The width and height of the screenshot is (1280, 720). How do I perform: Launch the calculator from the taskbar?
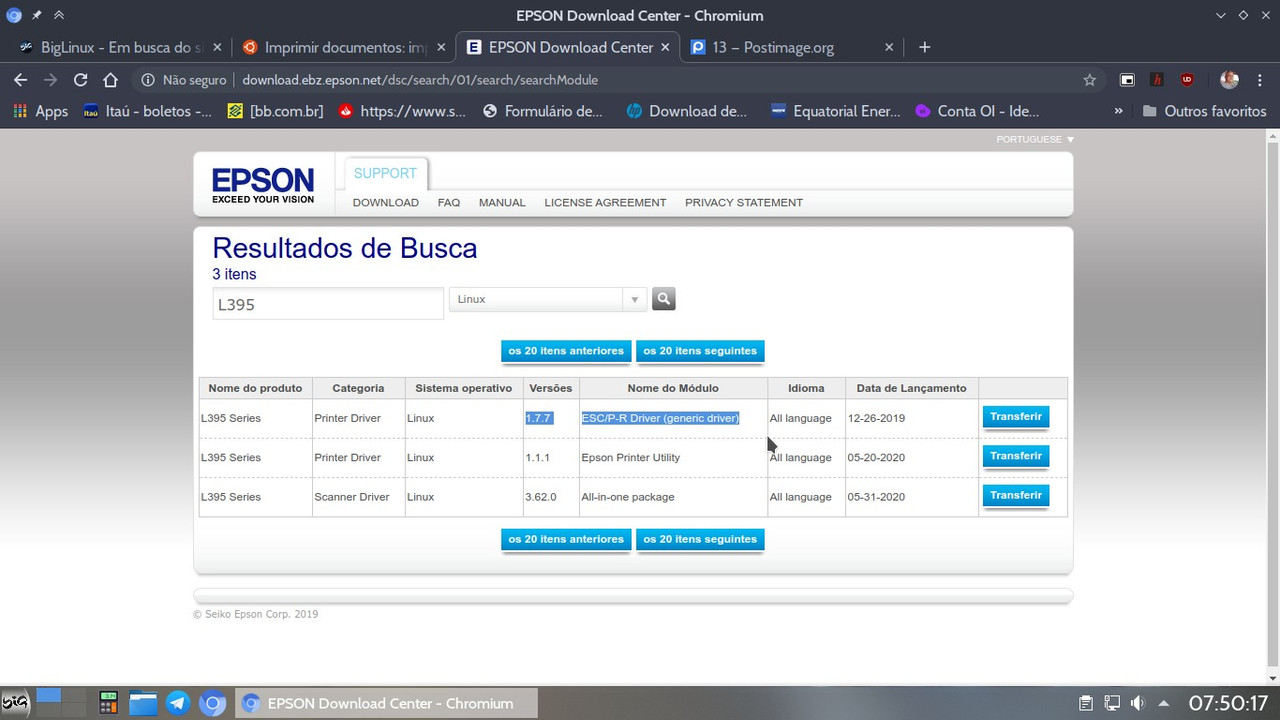pos(108,703)
